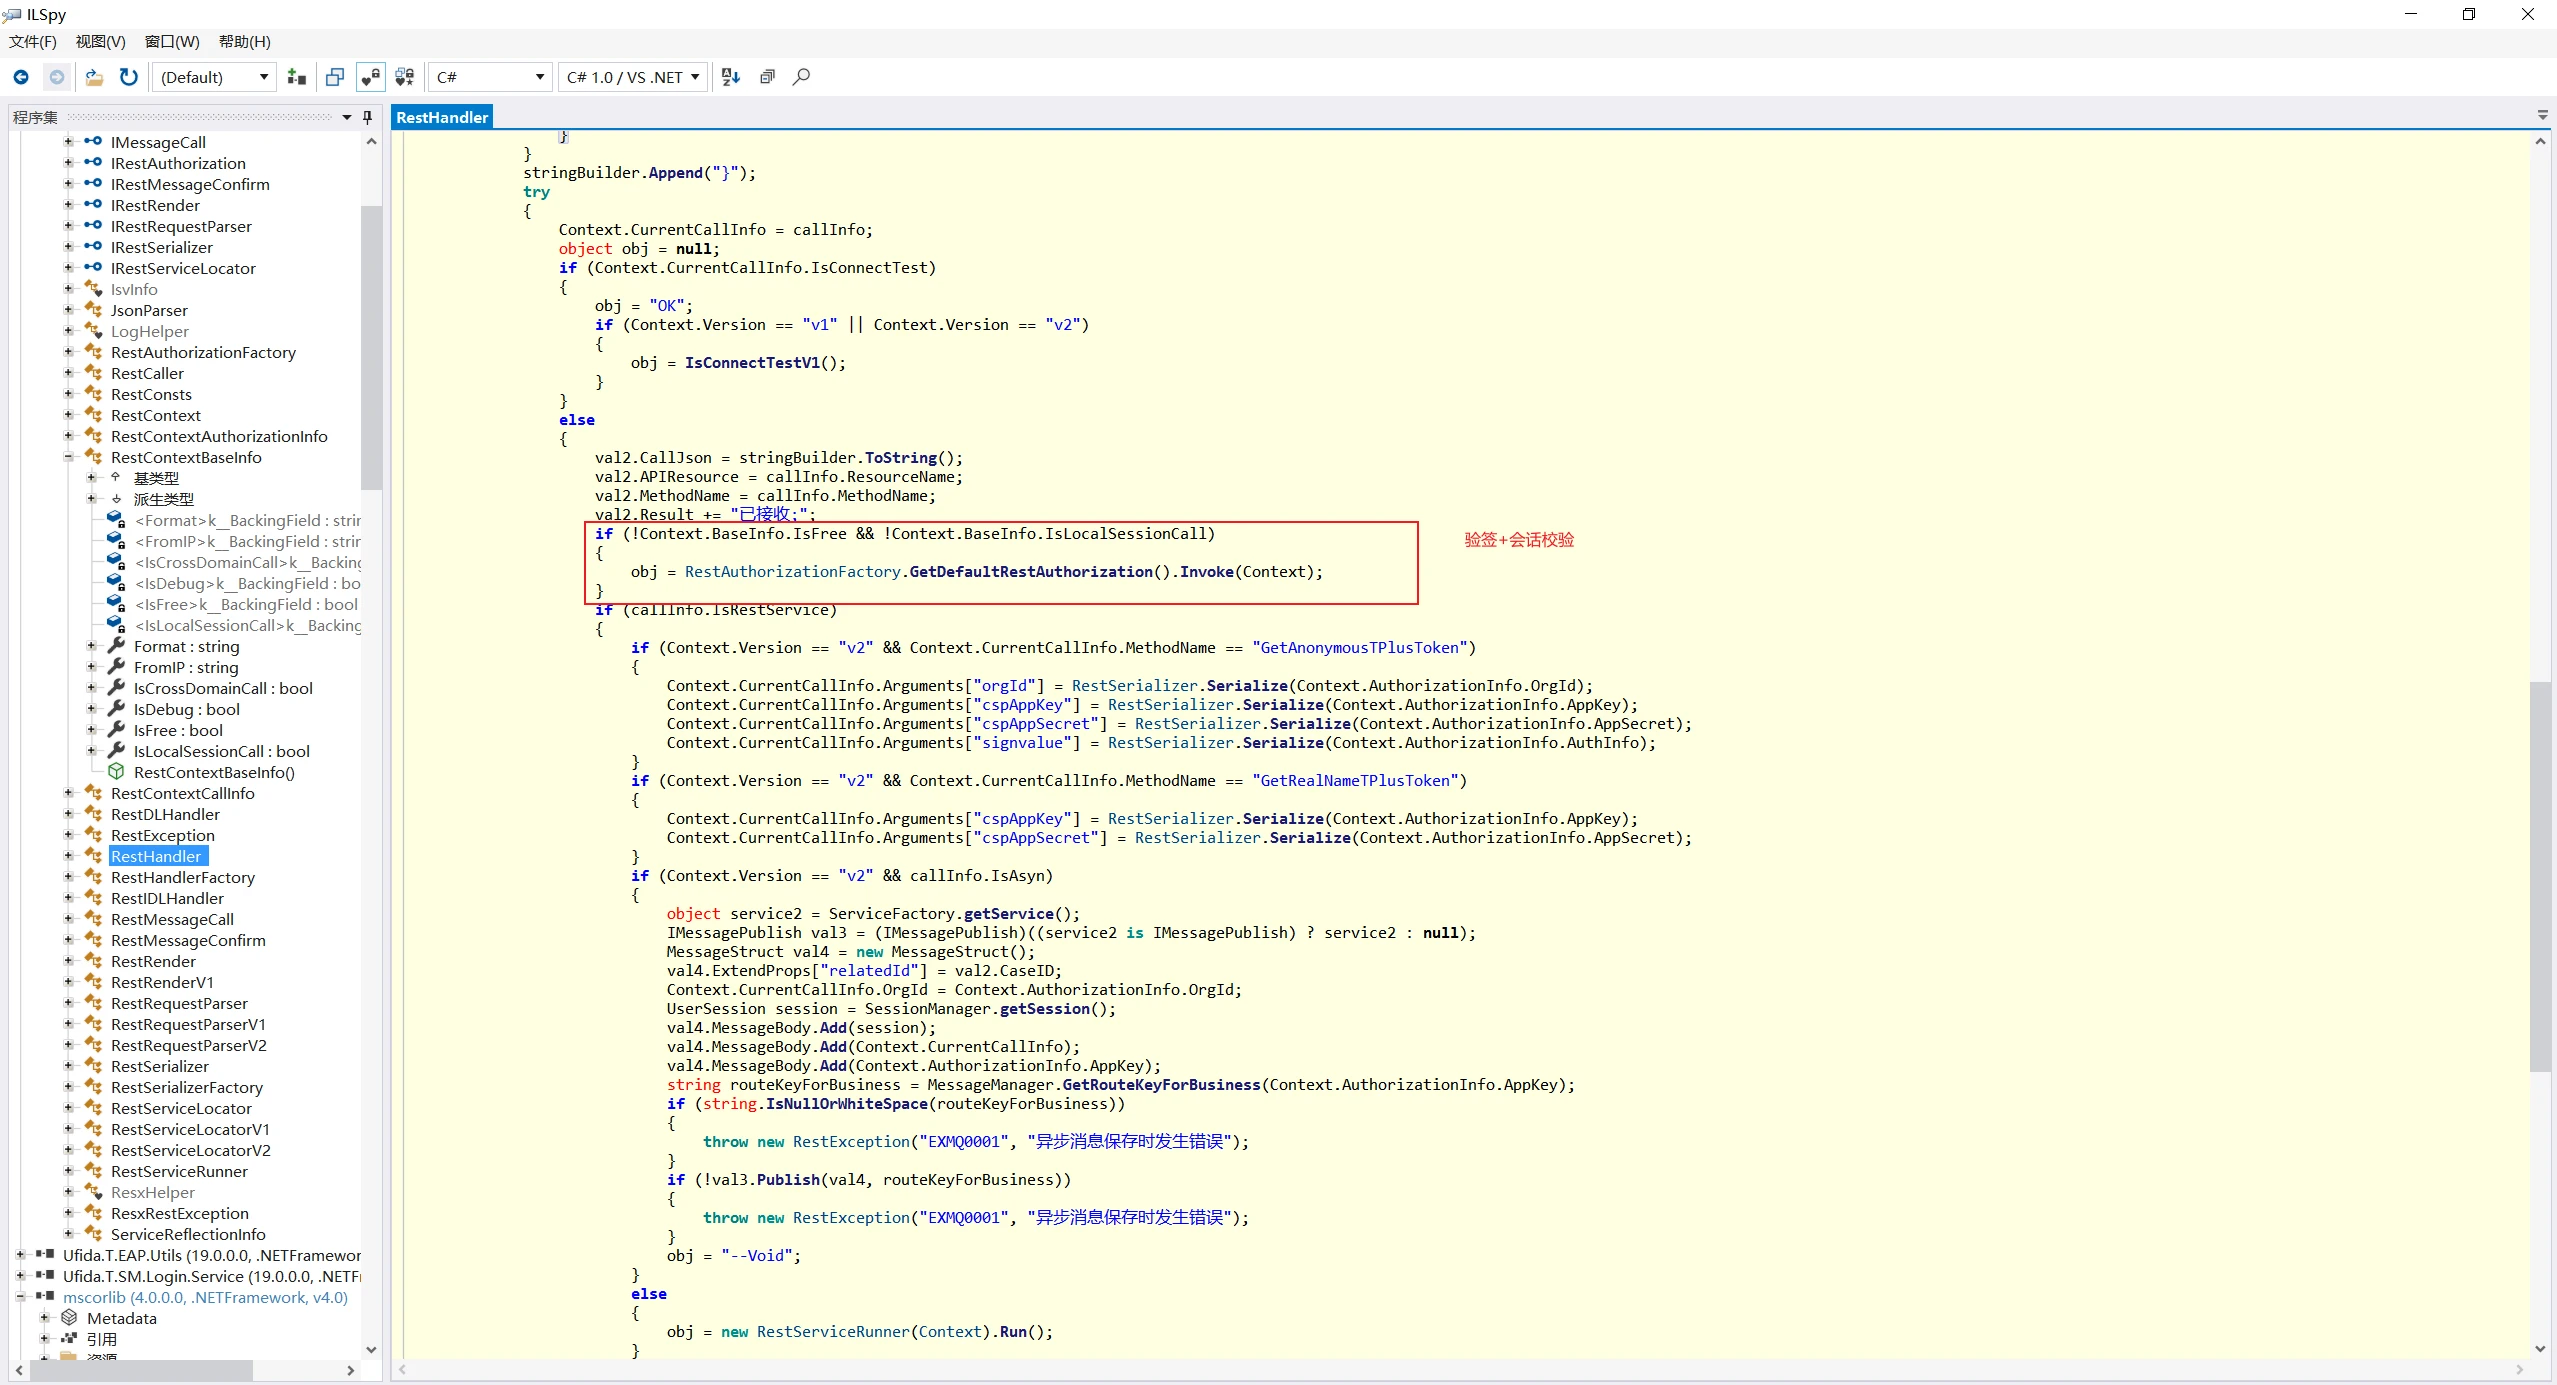Select the RestContextBaseInfo() constructor node
The image size is (2557, 1385).
[214, 772]
